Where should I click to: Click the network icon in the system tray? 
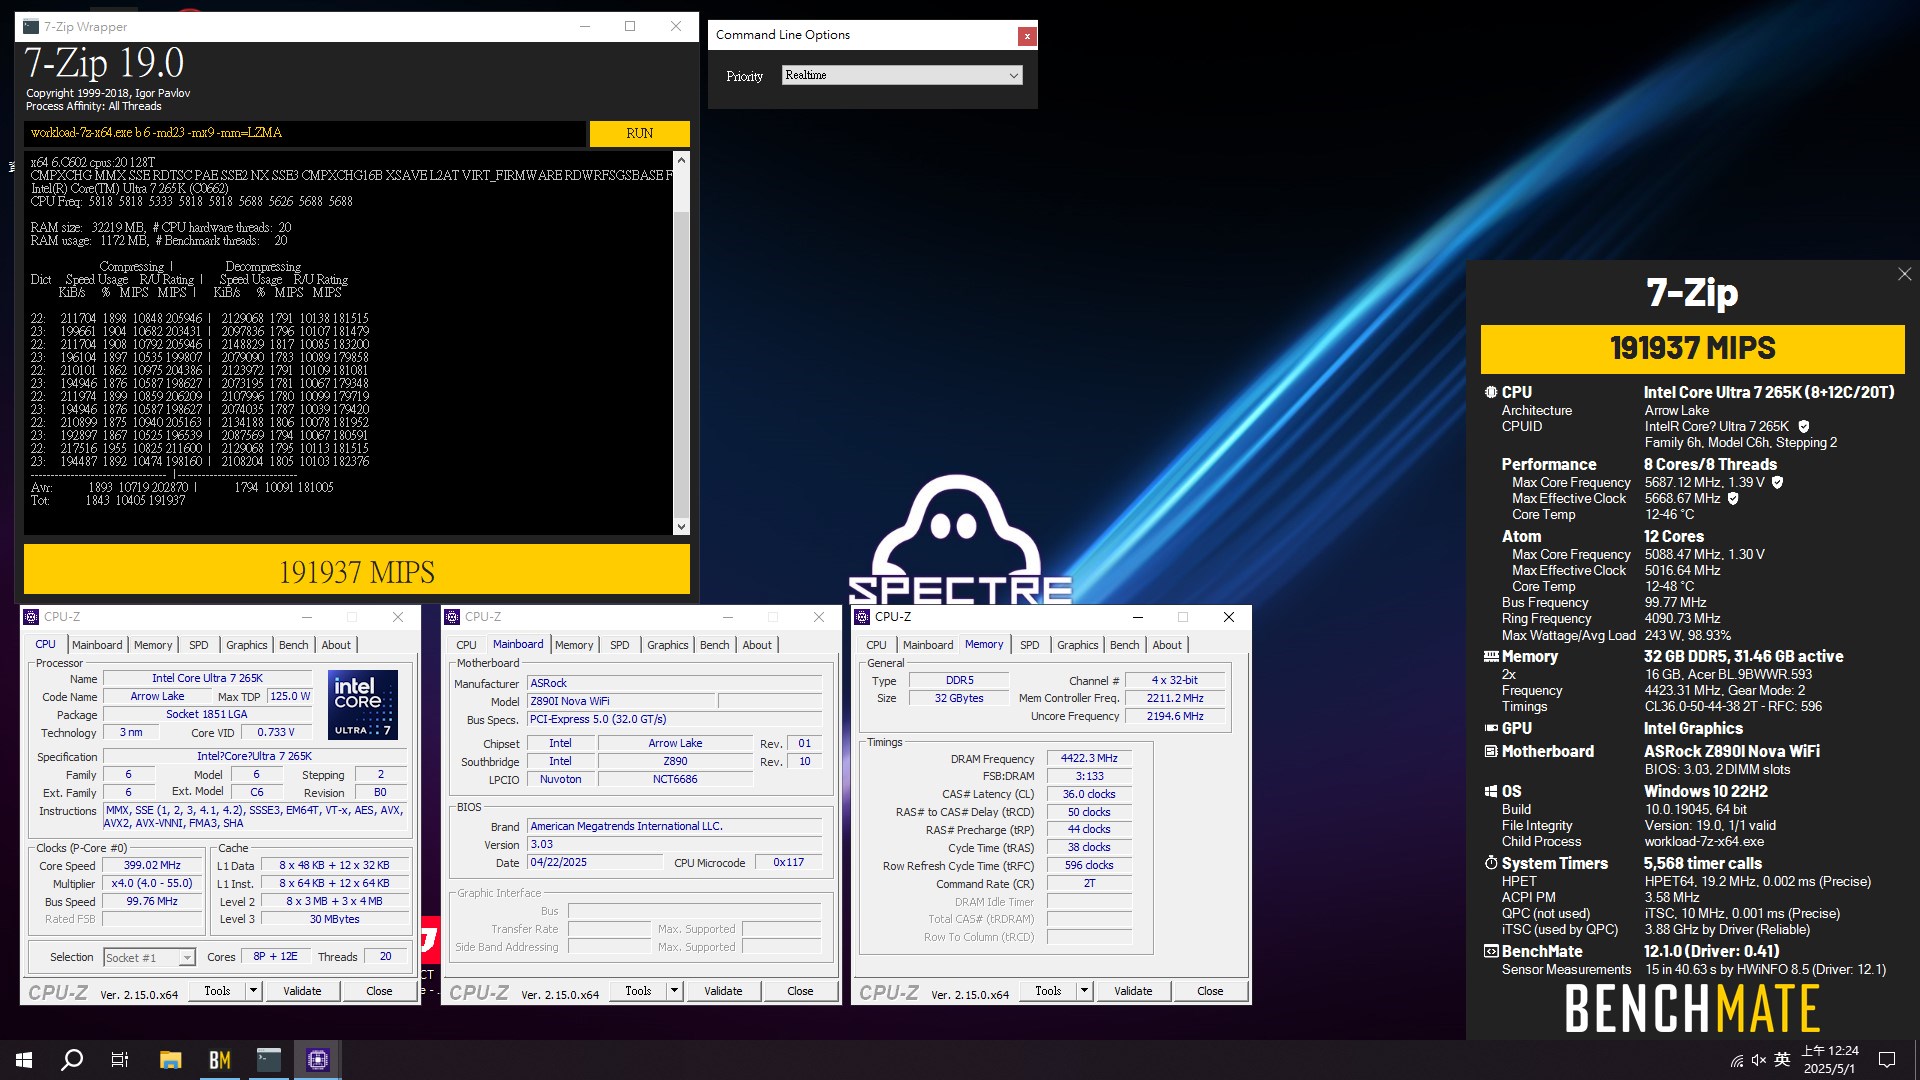[x=1737, y=1060]
